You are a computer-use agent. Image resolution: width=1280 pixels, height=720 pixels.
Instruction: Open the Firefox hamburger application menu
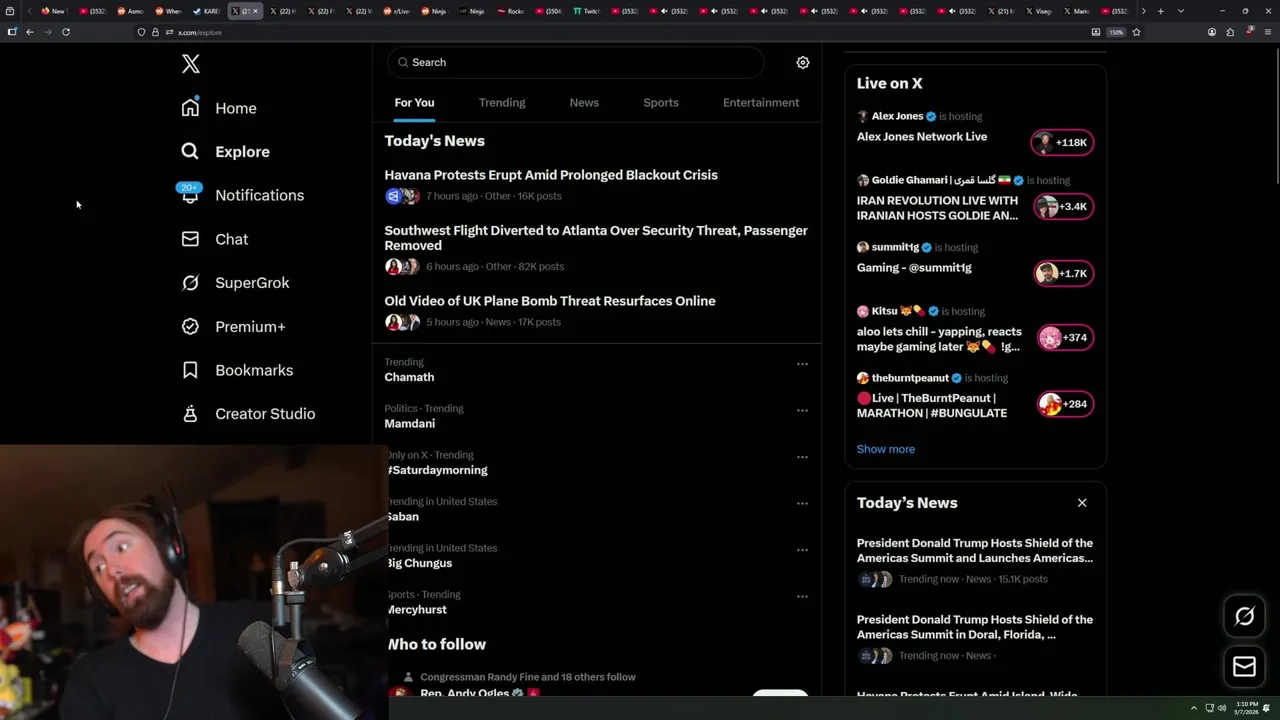click(1267, 32)
